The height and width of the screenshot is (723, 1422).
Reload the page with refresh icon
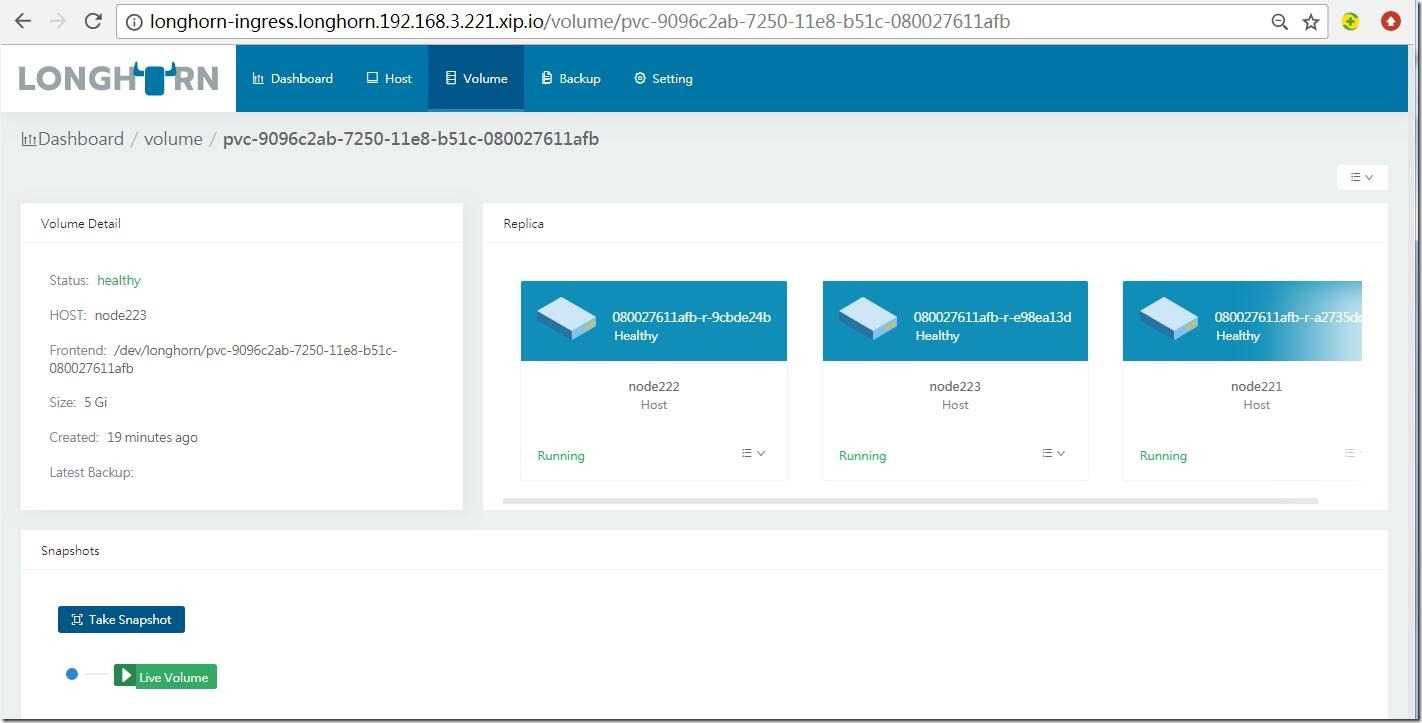[93, 21]
